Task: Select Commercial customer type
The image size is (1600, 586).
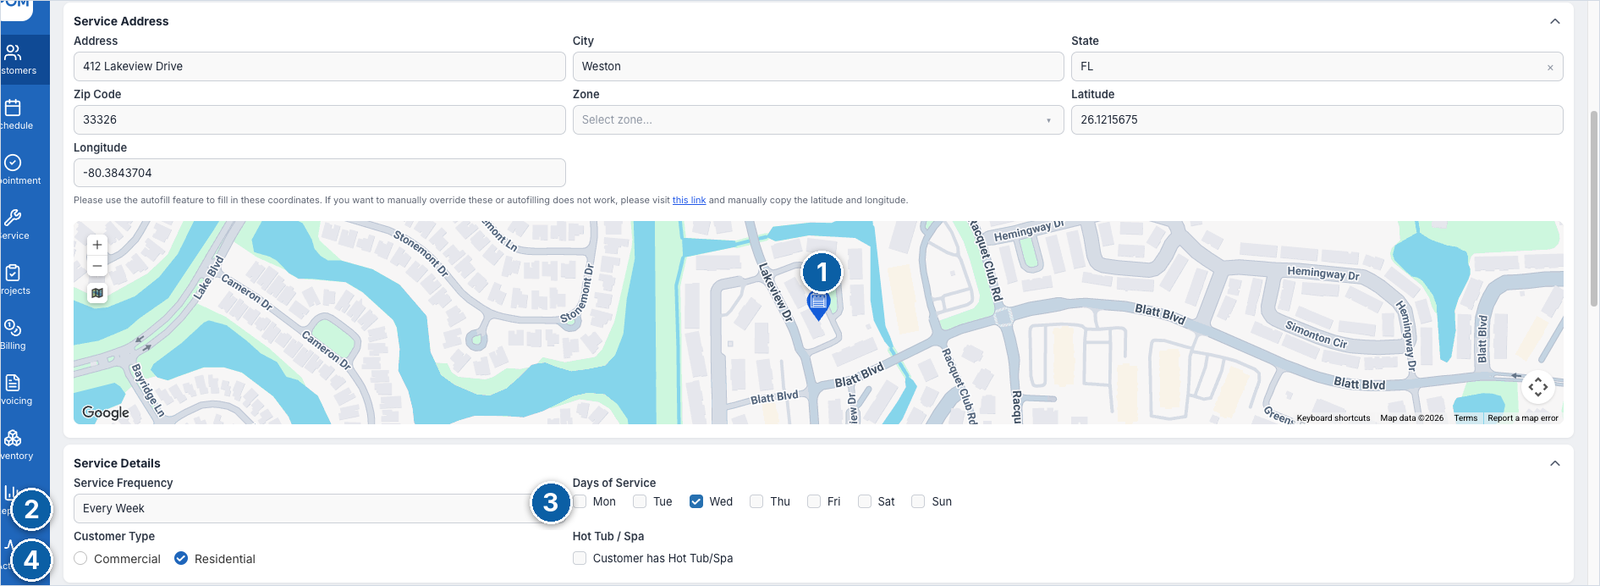Action: pyautogui.click(x=81, y=558)
